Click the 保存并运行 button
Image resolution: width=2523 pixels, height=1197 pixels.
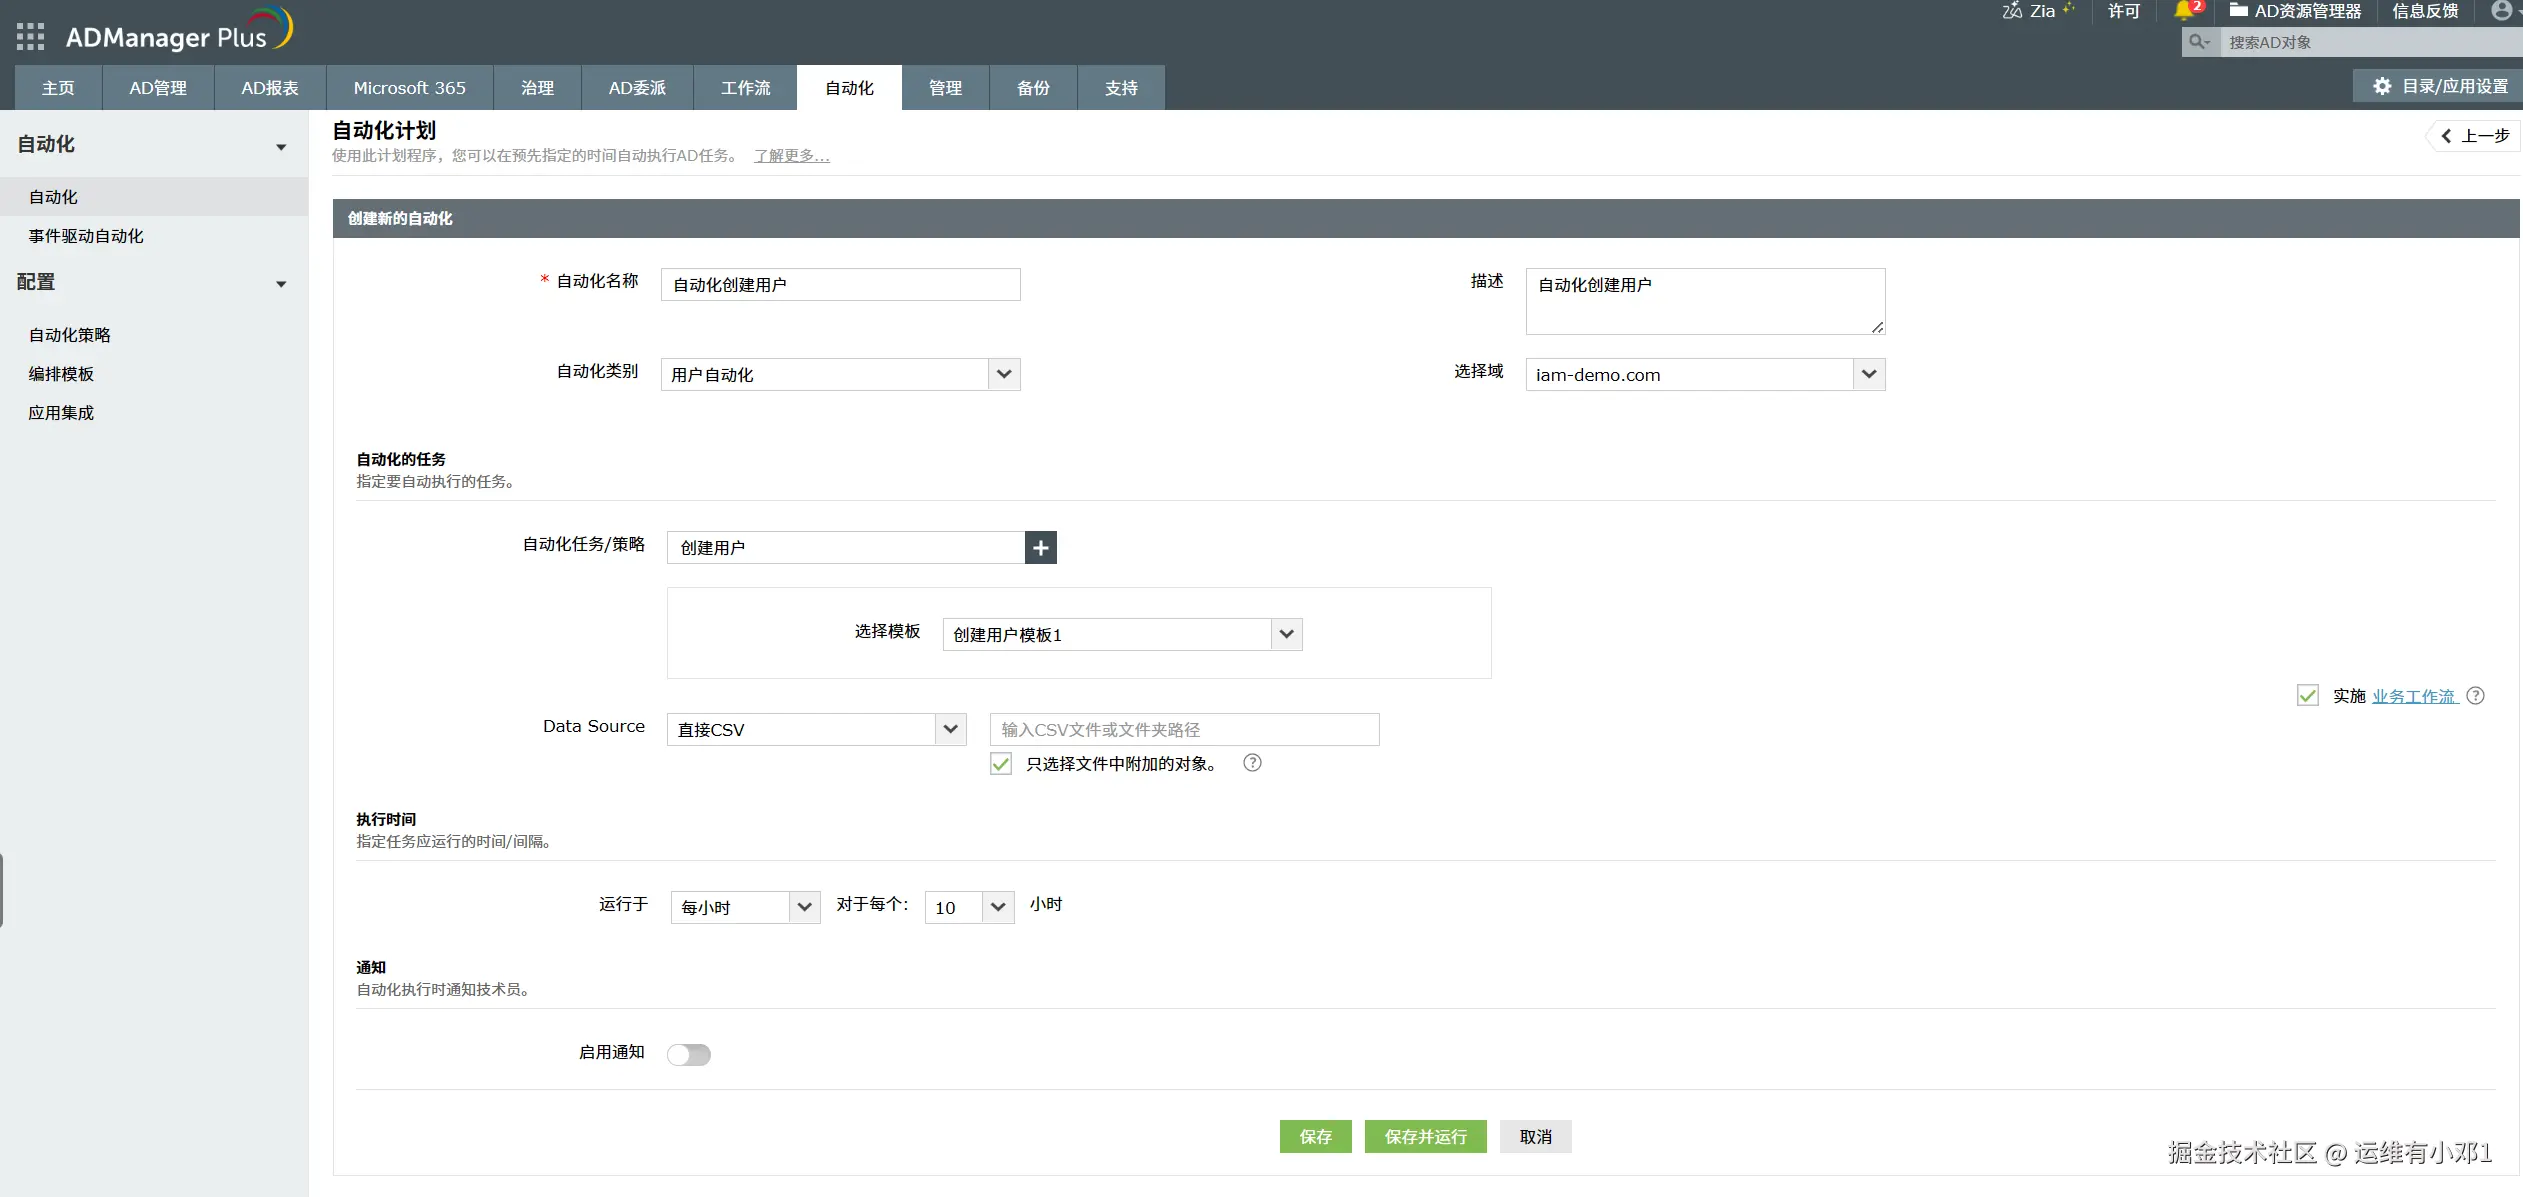pos(1425,1137)
